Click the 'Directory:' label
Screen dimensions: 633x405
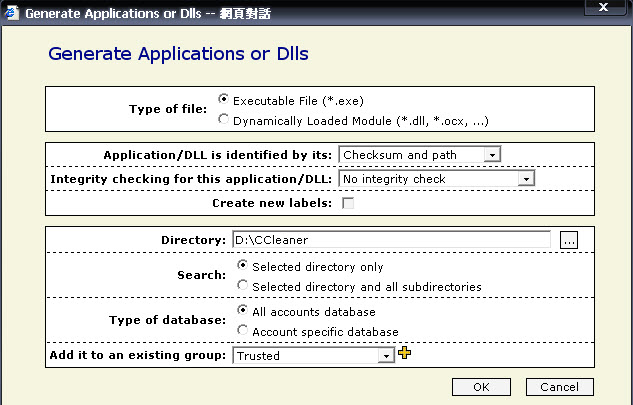pos(193,240)
